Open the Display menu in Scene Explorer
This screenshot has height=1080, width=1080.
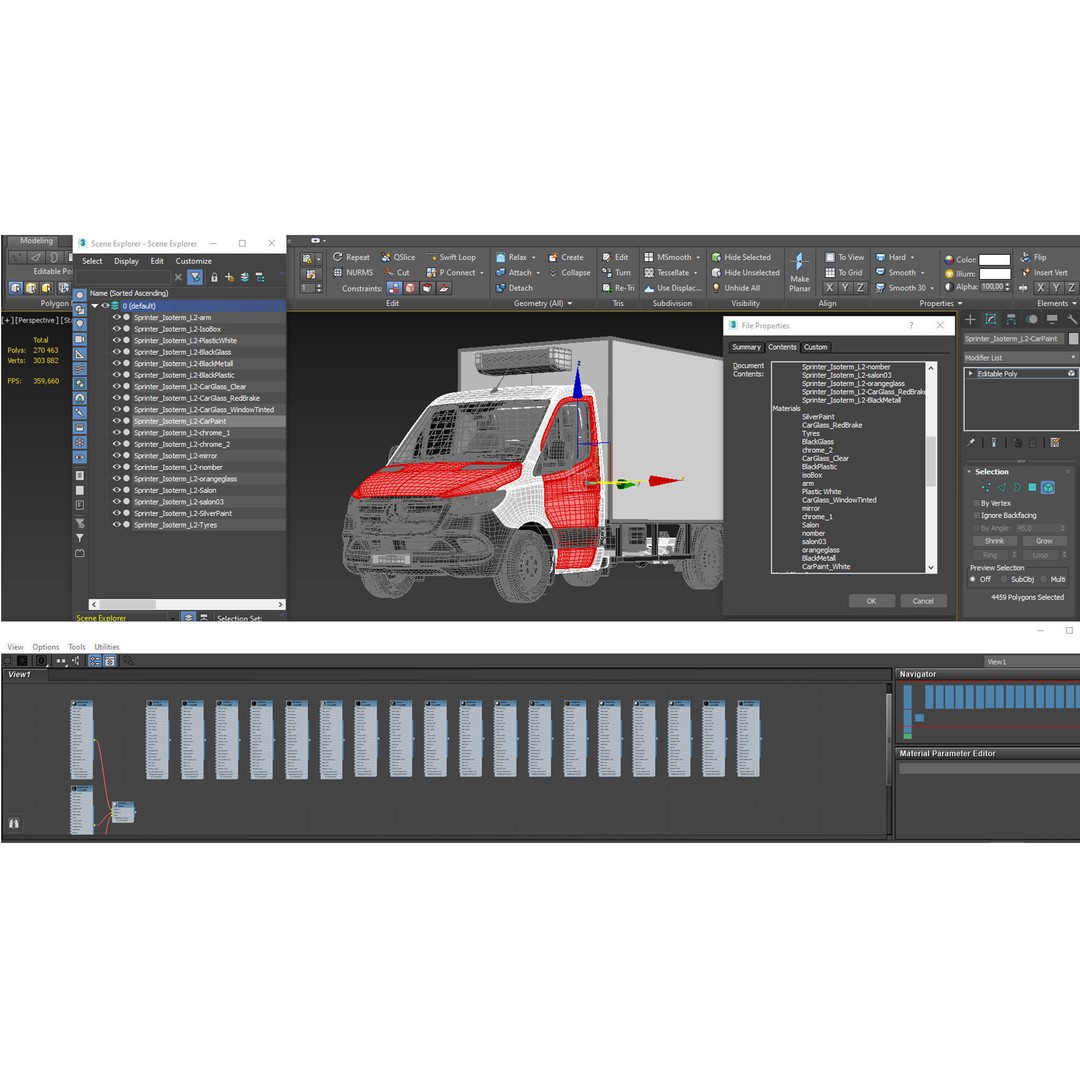click(x=126, y=260)
